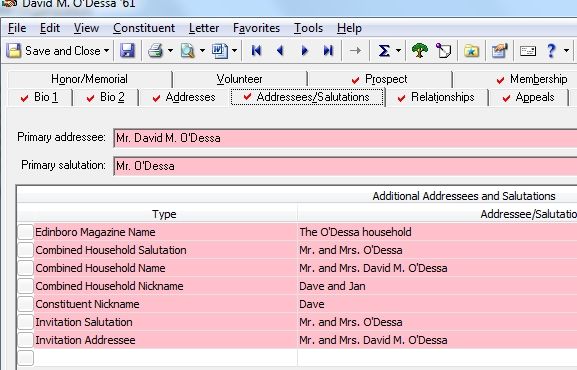Open the View menu
The height and width of the screenshot is (370, 577).
pyautogui.click(x=86, y=28)
